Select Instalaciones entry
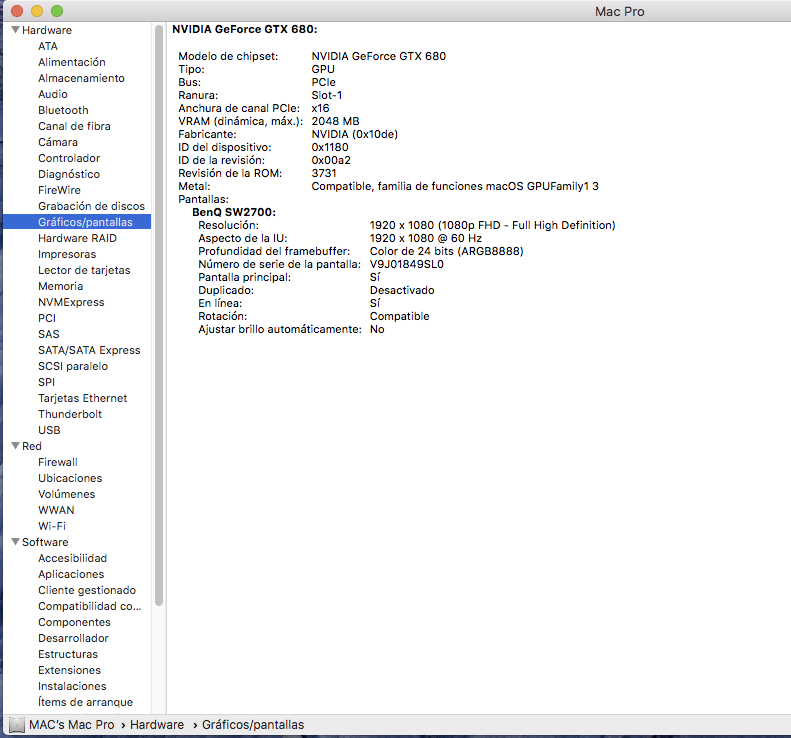The width and height of the screenshot is (791, 738). pos(72,686)
